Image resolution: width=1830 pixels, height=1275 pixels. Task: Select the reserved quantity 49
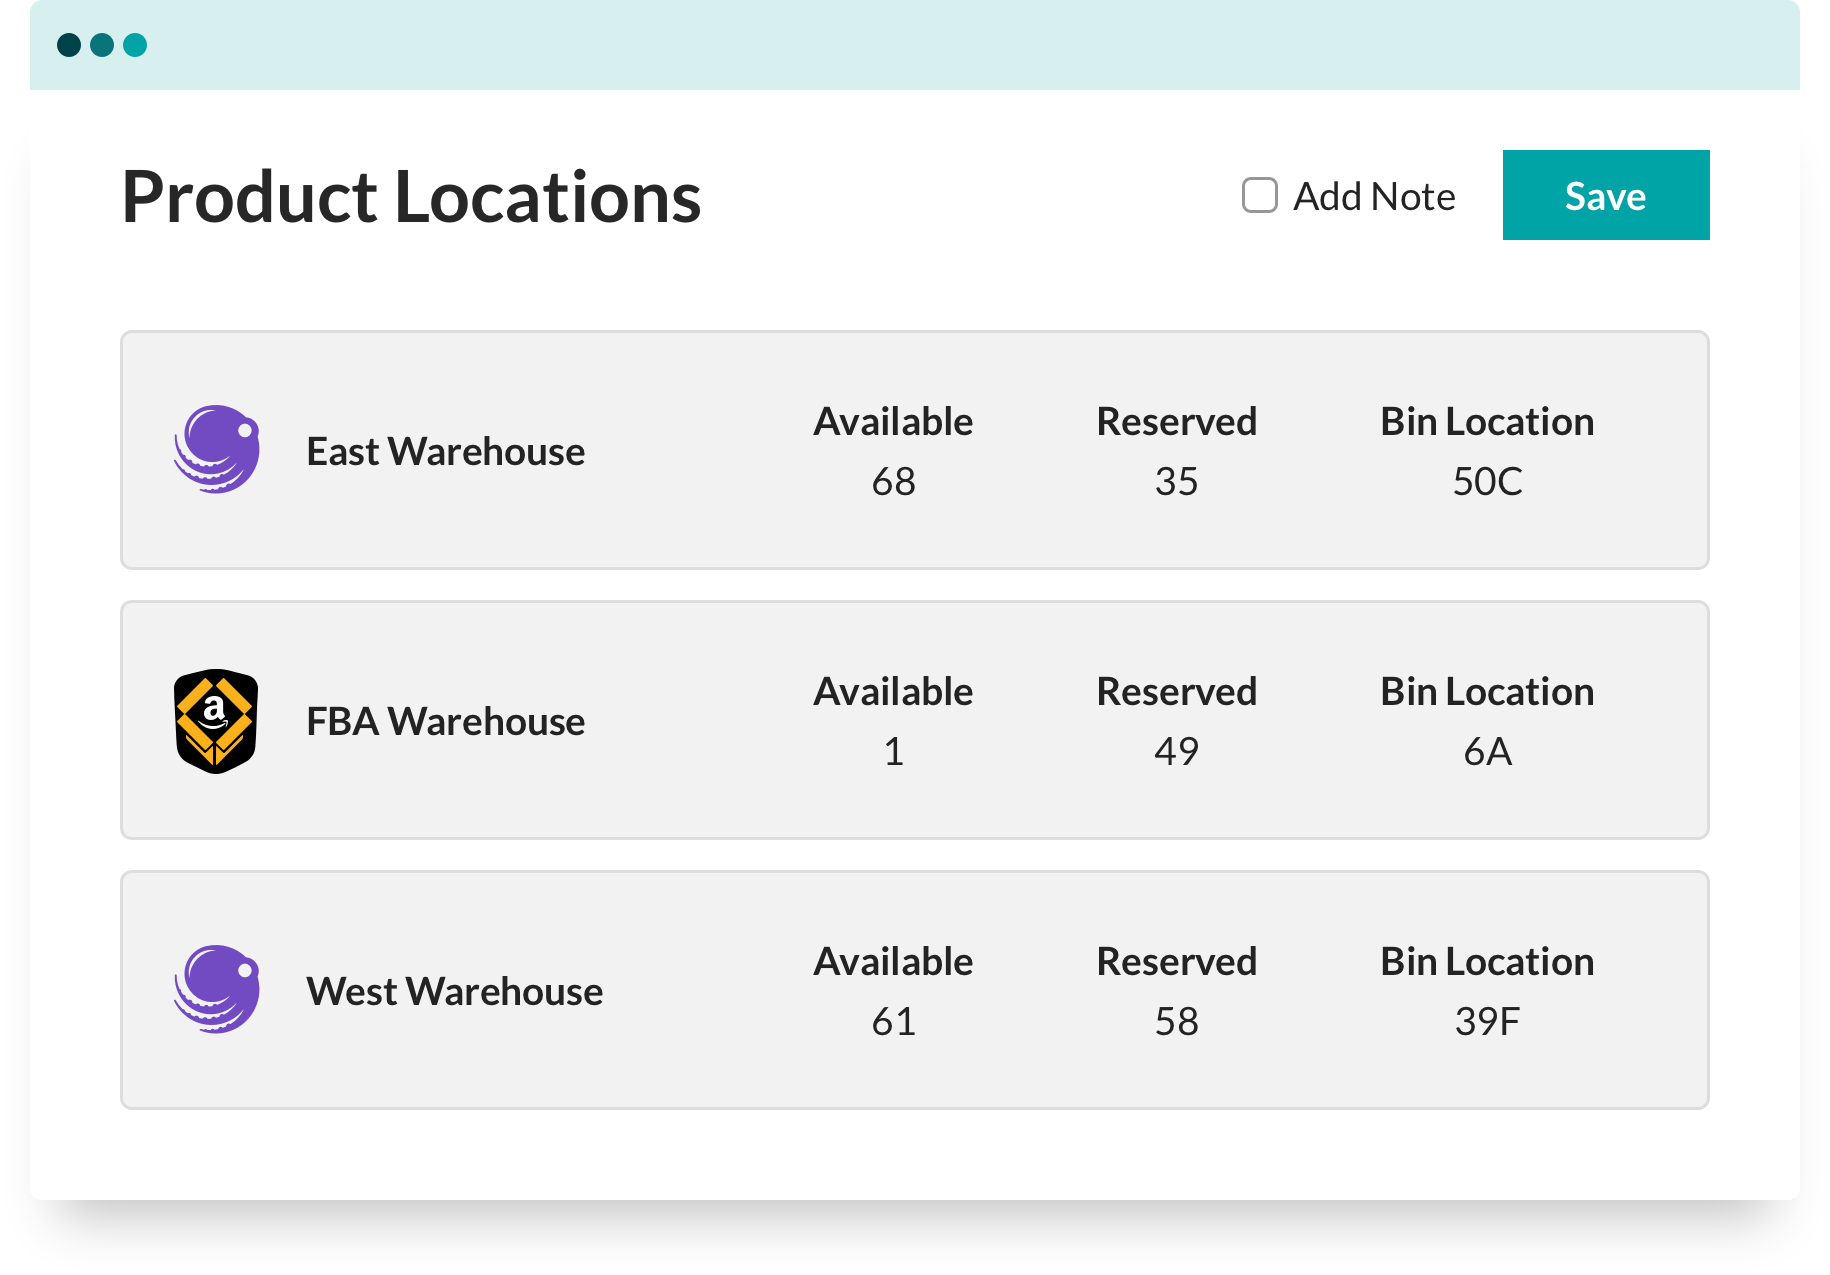click(x=1177, y=752)
